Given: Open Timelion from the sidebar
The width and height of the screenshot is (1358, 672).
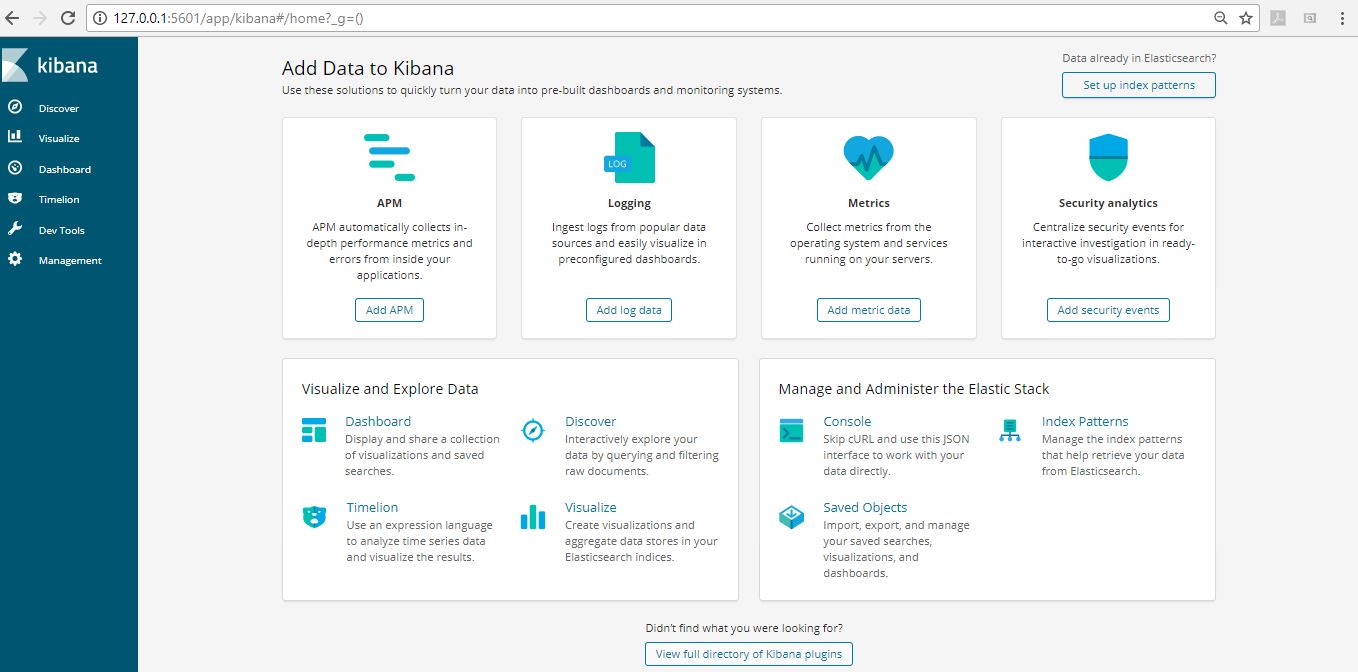Looking at the screenshot, I should point(58,199).
